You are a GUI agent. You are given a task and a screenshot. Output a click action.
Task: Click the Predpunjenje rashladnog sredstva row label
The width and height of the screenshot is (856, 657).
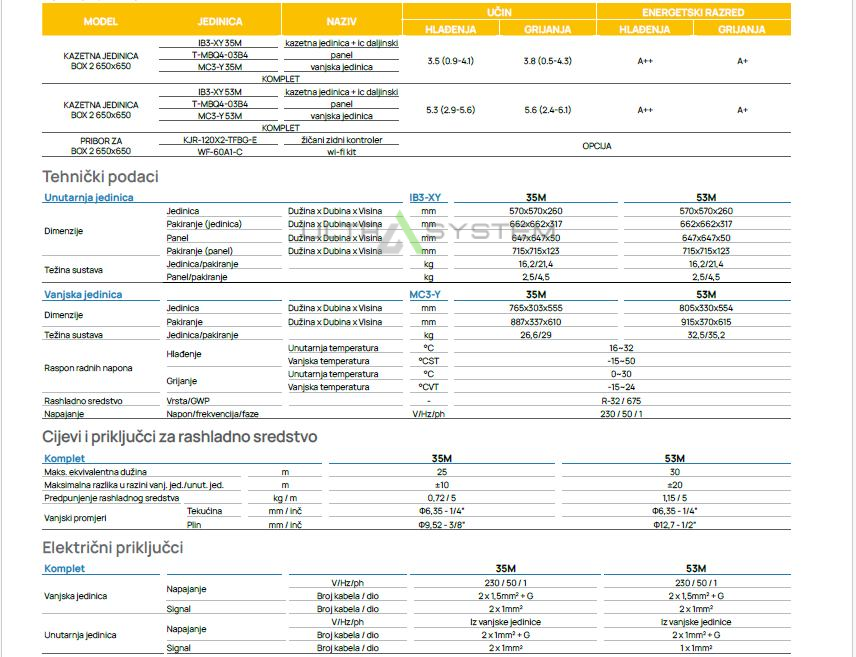pyautogui.click(x=111, y=497)
